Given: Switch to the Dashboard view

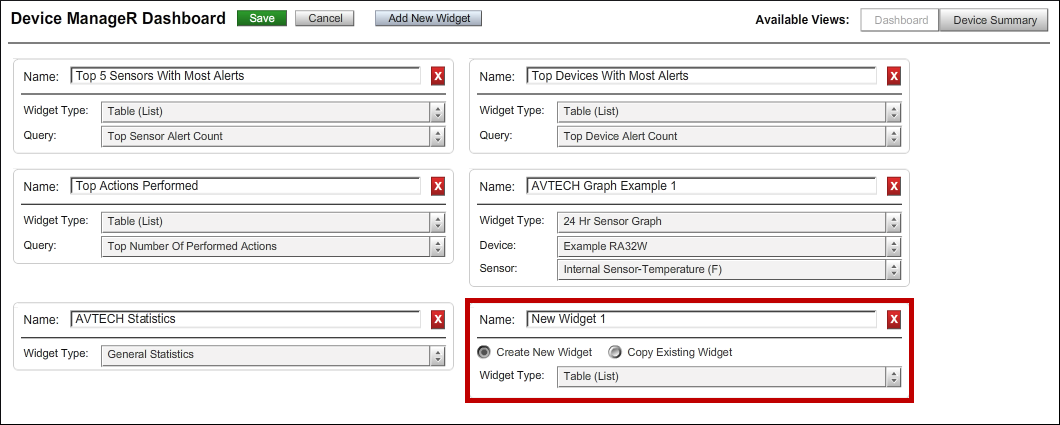Looking at the screenshot, I should pyautogui.click(x=899, y=20).
